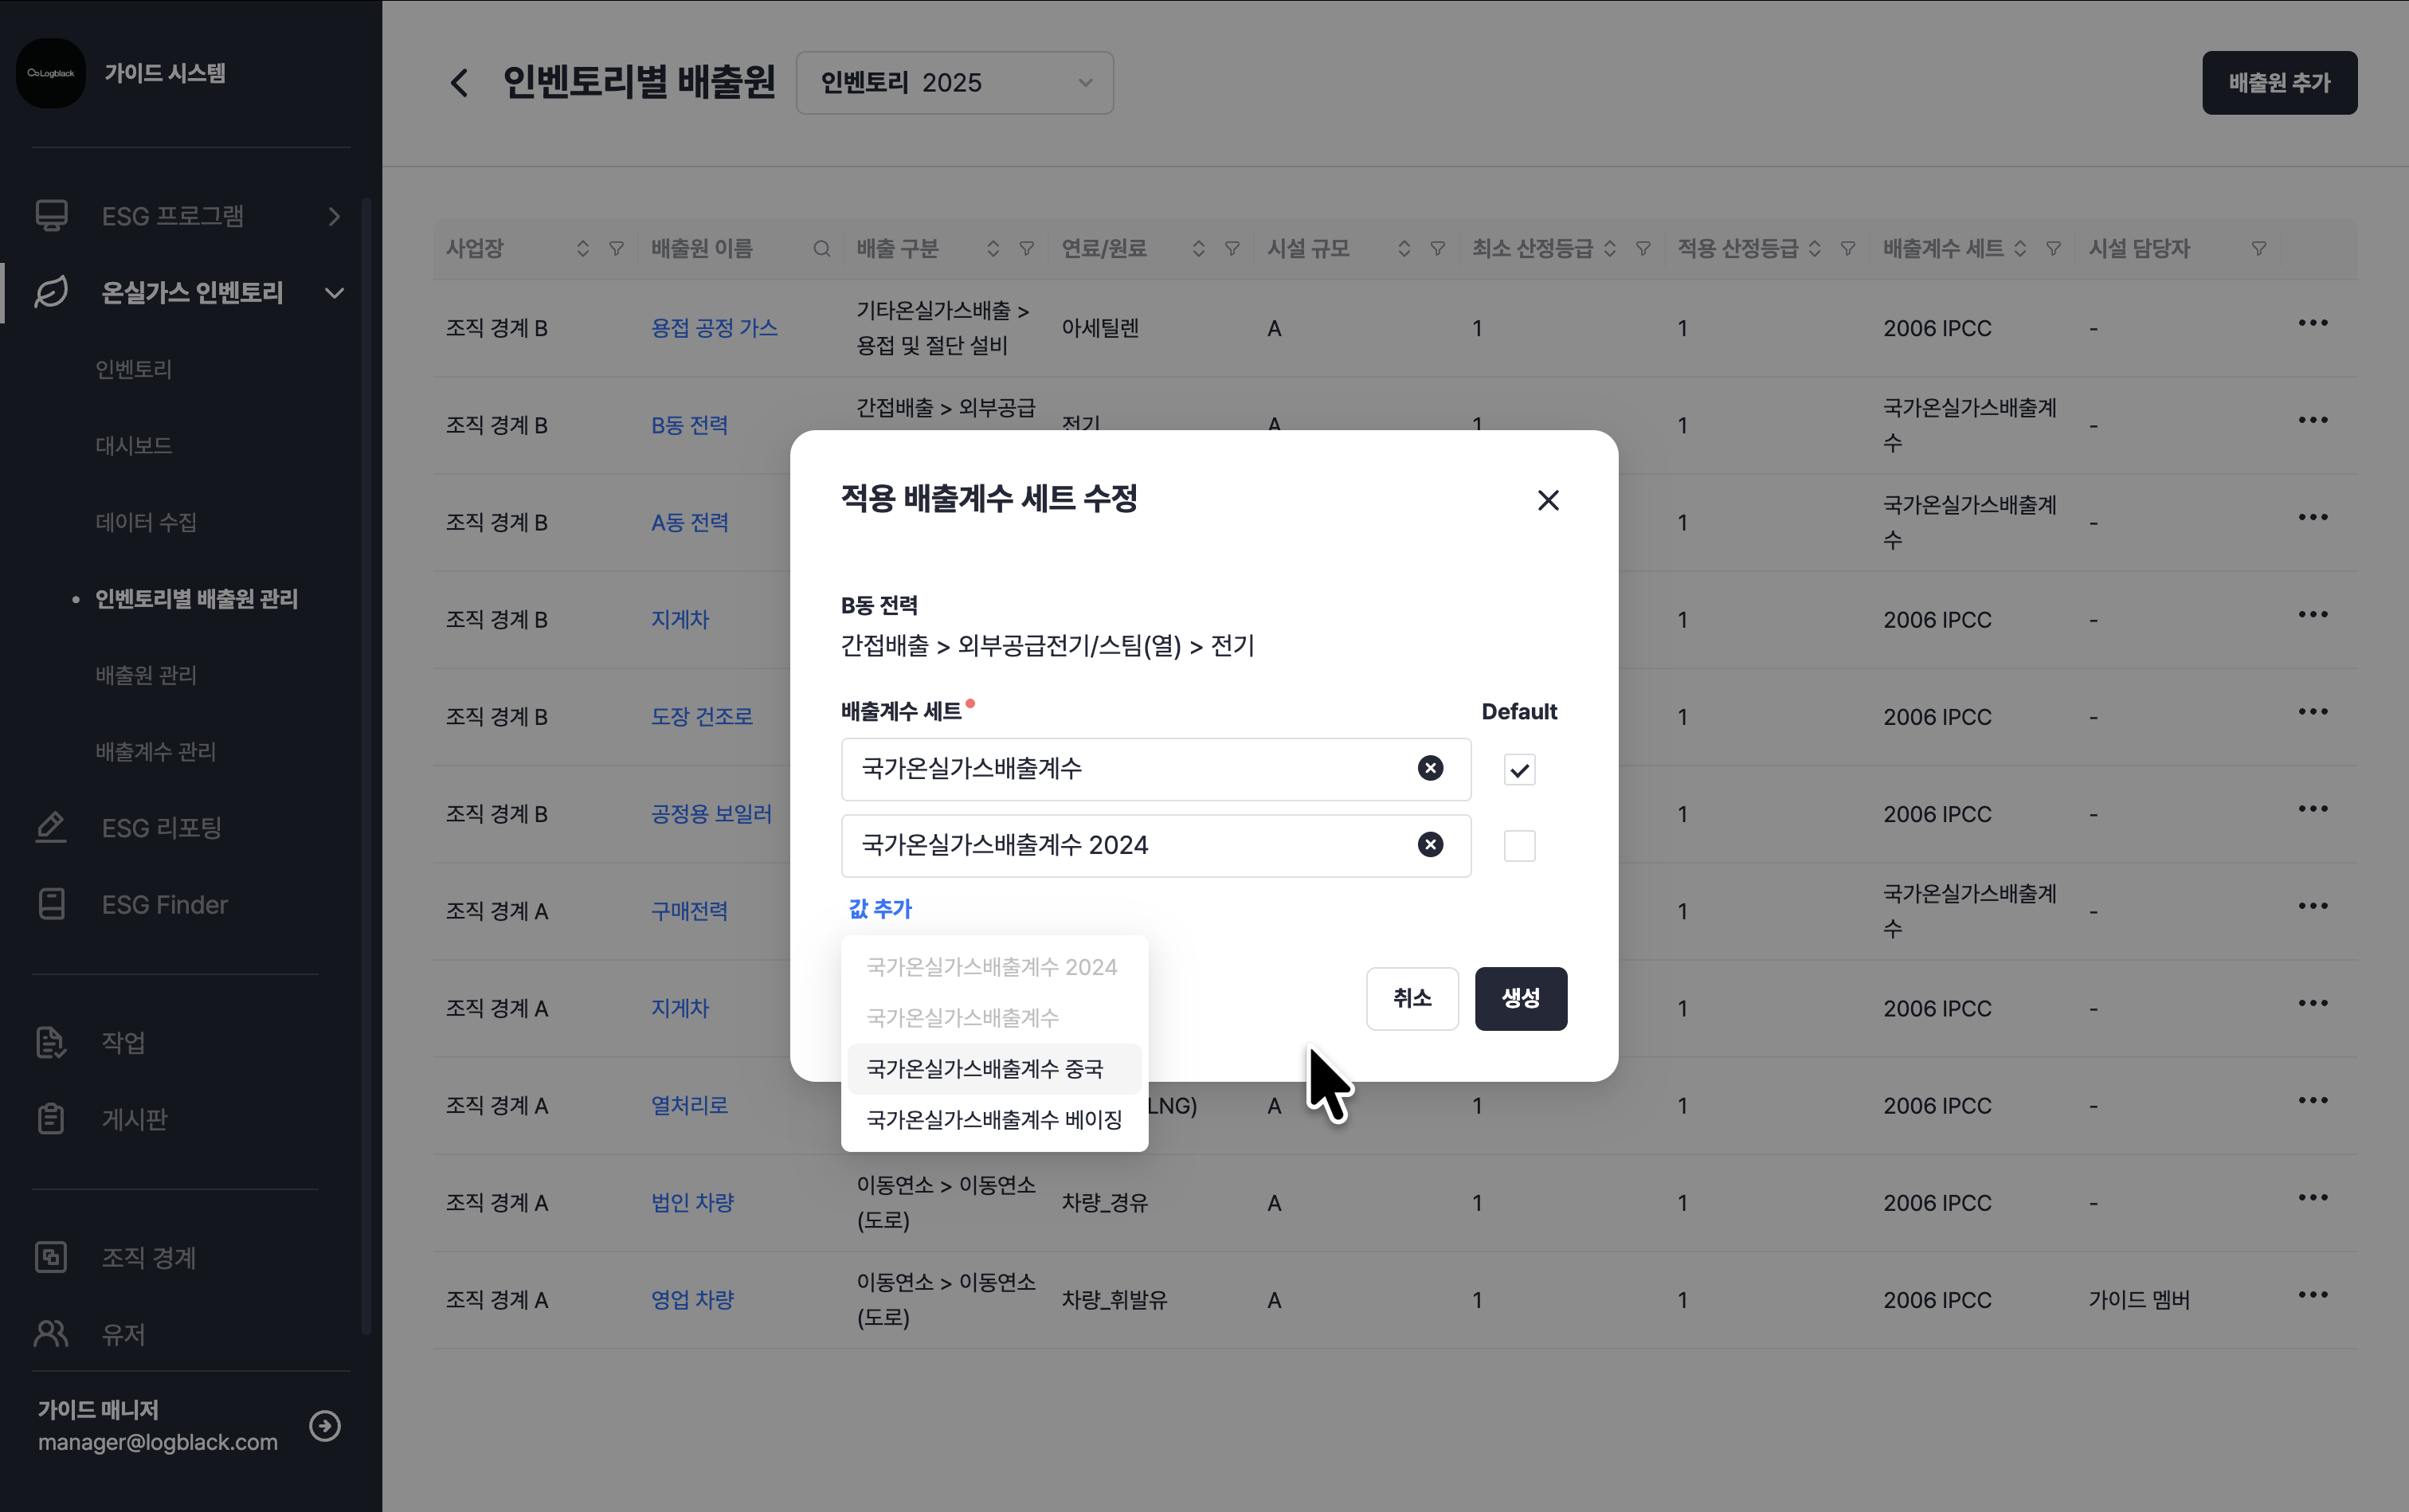The image size is (2409, 1512).
Task: Choose 국가온실가스배출계수 베이징 option
Action: click(994, 1120)
